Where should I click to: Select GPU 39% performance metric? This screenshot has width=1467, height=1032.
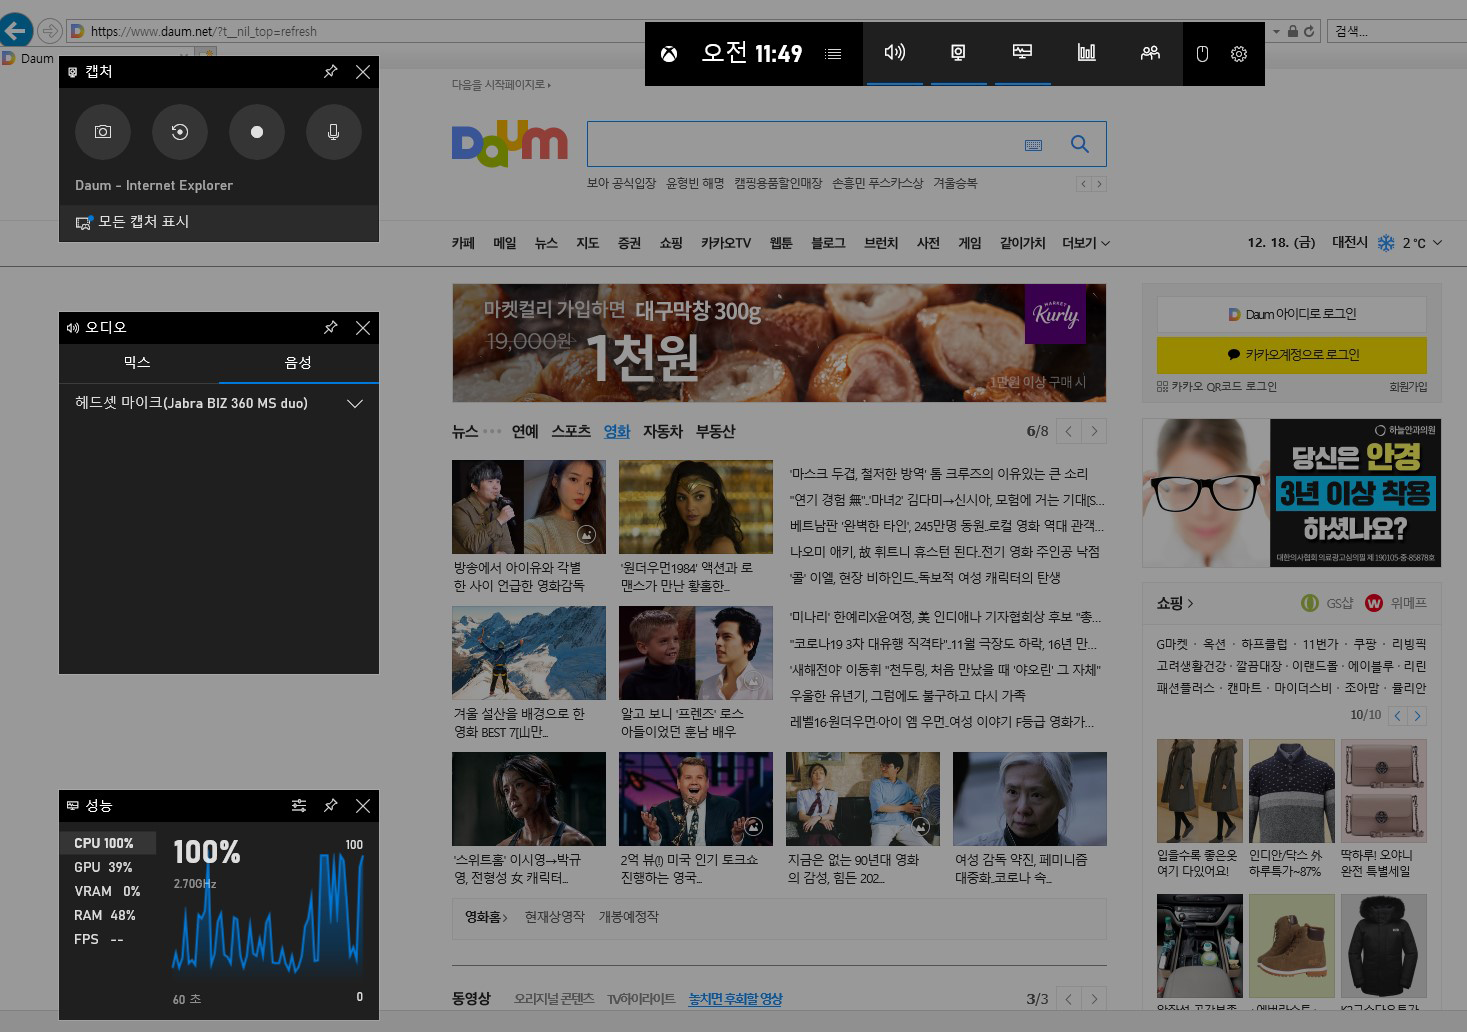108,867
